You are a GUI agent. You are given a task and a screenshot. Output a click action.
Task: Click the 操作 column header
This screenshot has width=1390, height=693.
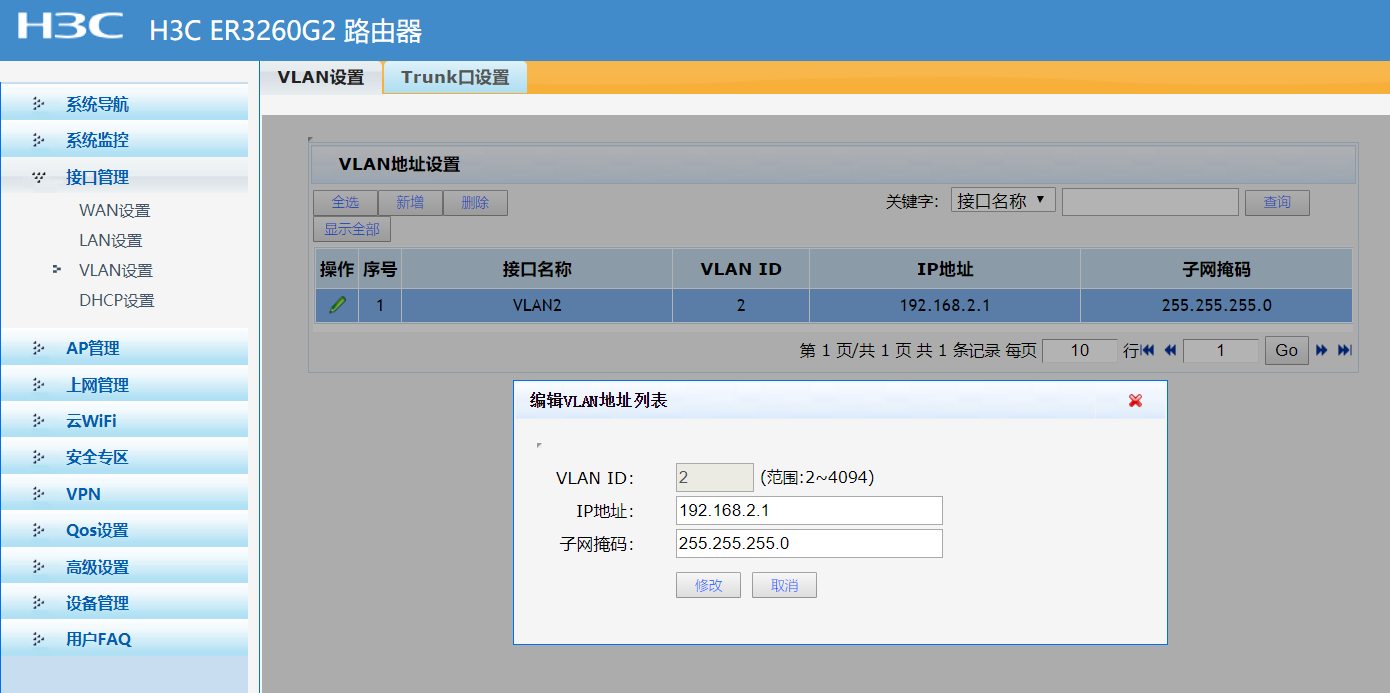(x=337, y=269)
